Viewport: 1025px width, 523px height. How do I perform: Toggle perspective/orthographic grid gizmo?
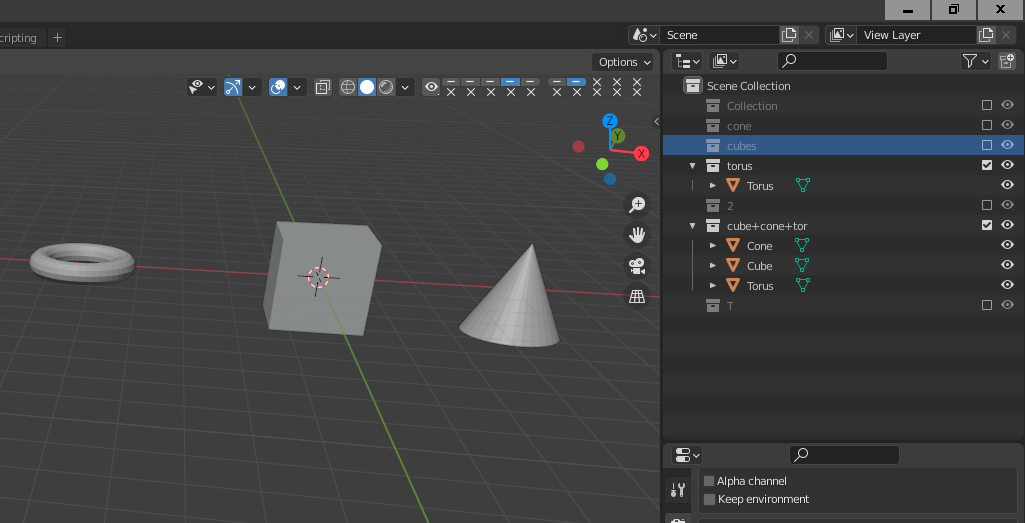[636, 296]
